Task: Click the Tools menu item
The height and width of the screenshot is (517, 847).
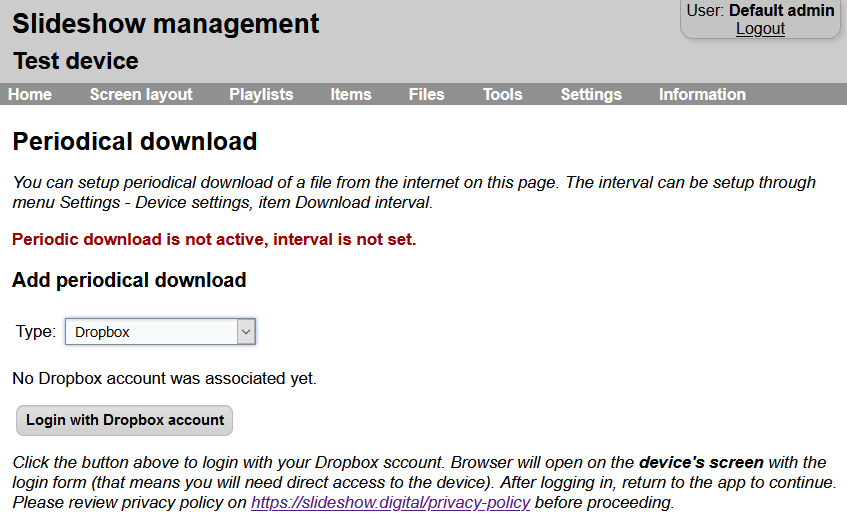Action: [x=502, y=94]
